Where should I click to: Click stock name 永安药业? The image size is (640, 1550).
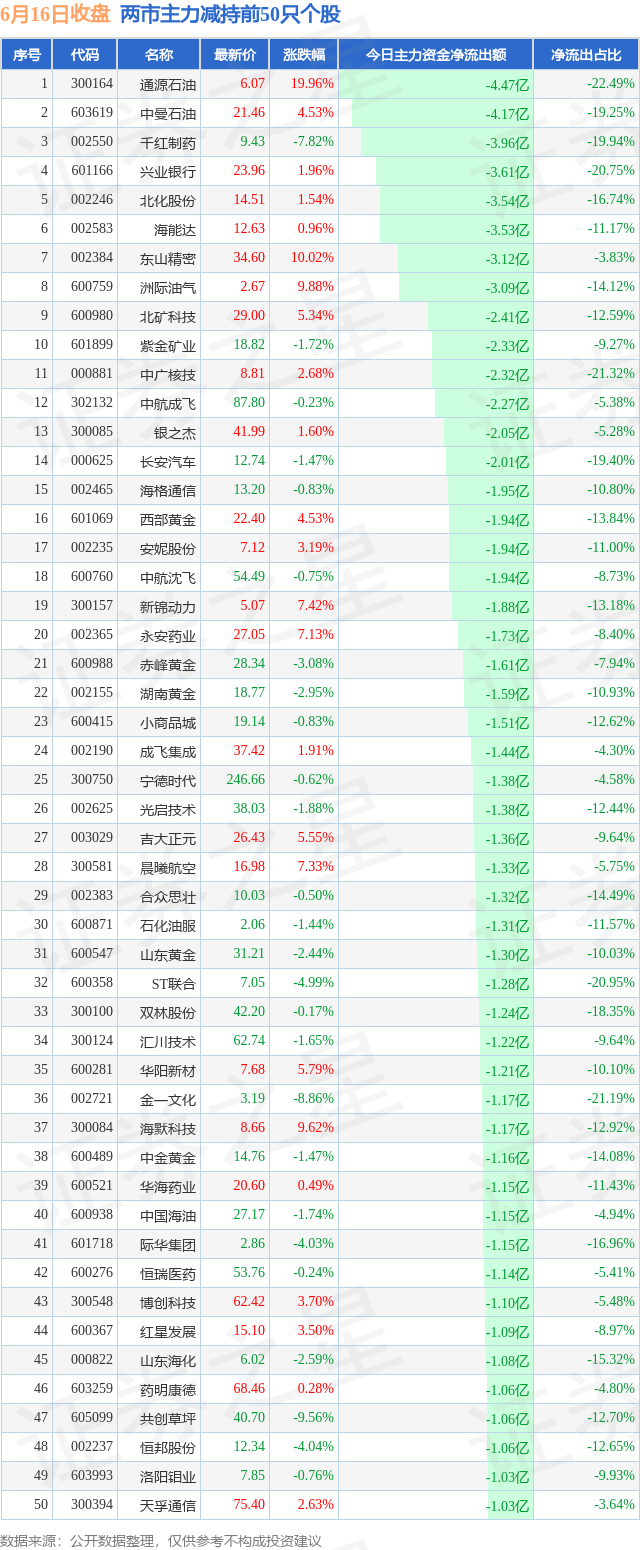click(168, 636)
